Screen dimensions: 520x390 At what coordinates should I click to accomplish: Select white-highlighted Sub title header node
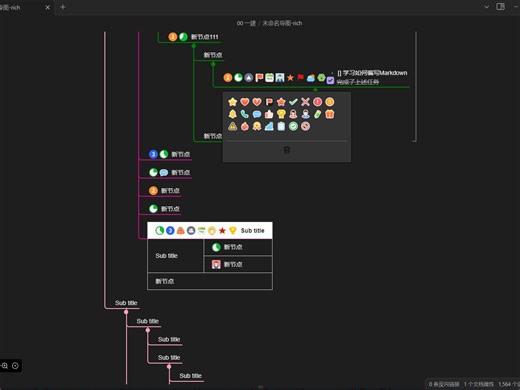(x=210, y=231)
